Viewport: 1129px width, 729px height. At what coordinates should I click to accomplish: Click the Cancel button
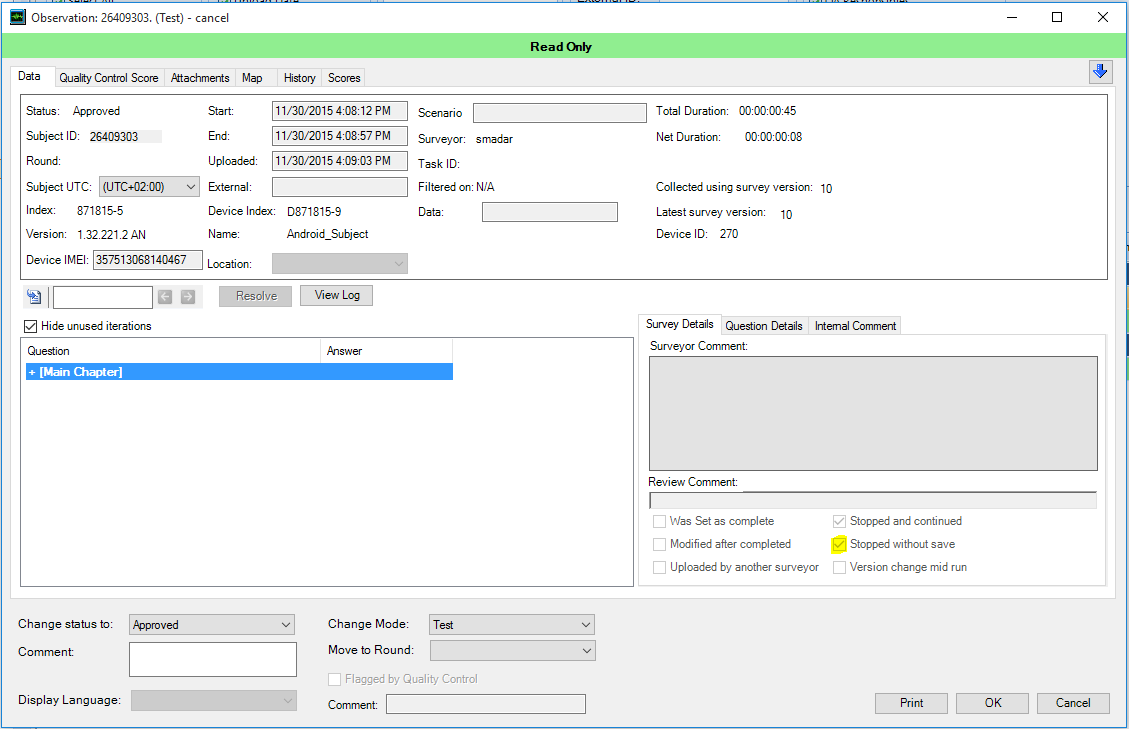[1073, 703]
